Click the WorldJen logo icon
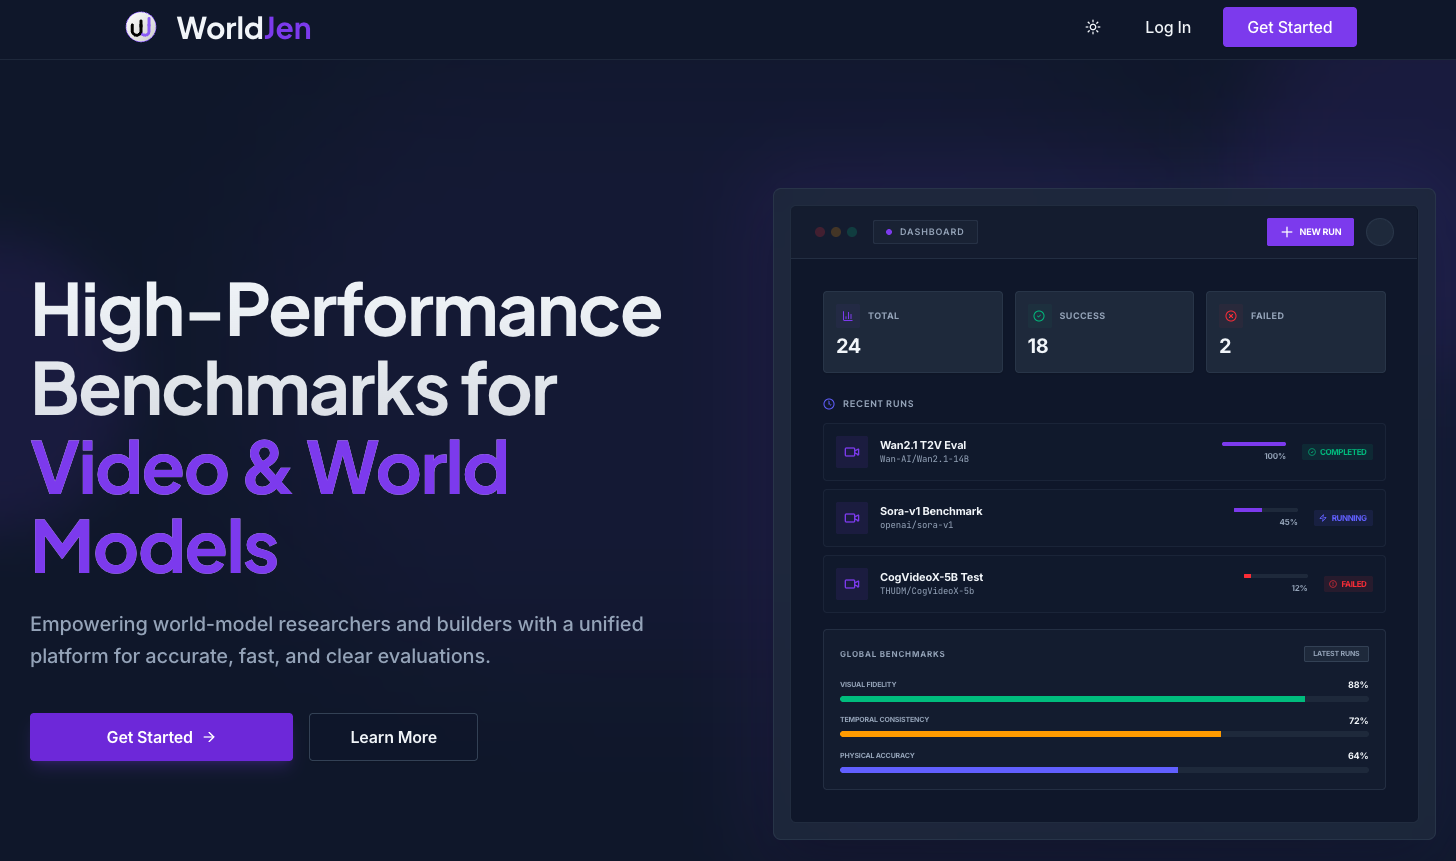 [141, 27]
